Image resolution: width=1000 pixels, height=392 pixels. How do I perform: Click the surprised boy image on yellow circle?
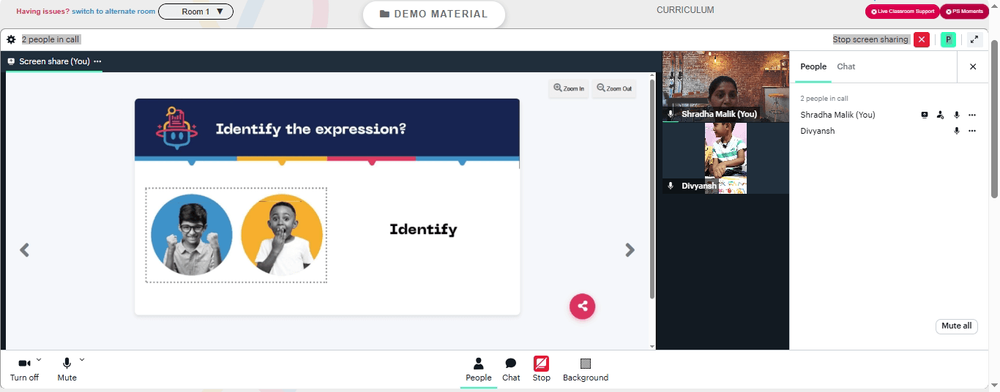(x=282, y=235)
